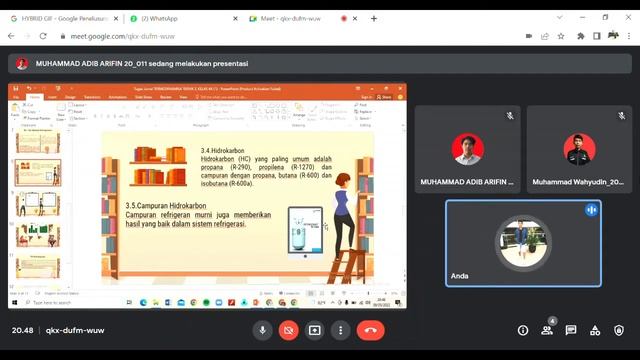The width and height of the screenshot is (640, 360).
Task: Click the Present now screen-share button
Action: 314,330
